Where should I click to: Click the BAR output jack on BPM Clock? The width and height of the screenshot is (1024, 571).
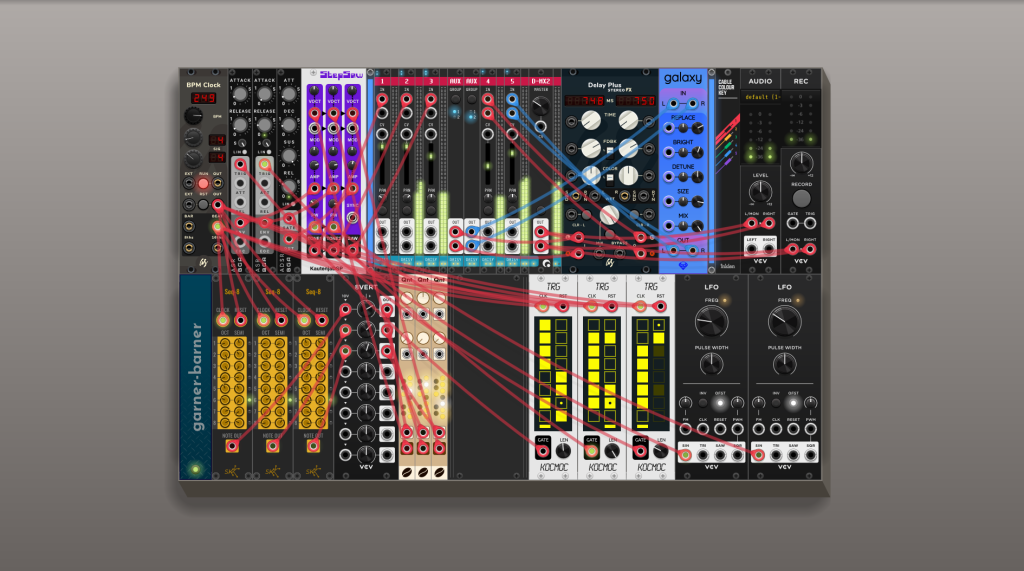189,227
